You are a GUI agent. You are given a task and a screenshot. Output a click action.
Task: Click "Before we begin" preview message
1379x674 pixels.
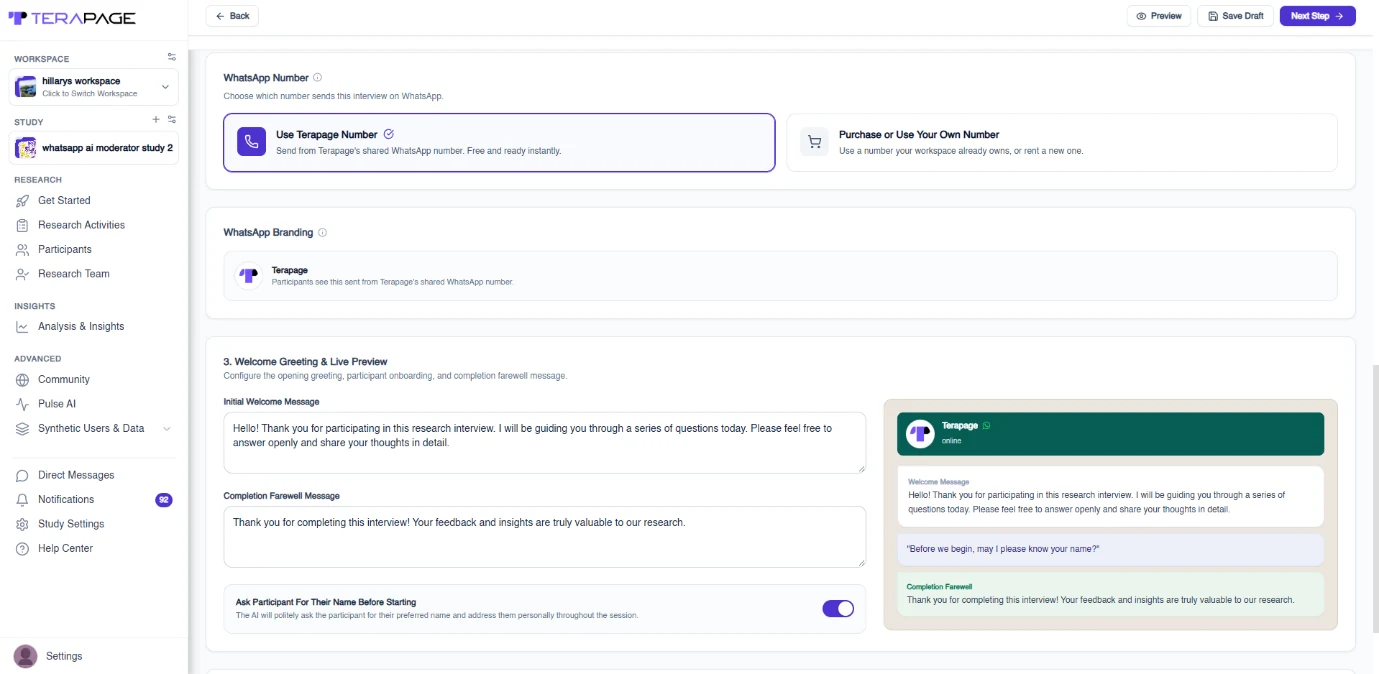1111,550
